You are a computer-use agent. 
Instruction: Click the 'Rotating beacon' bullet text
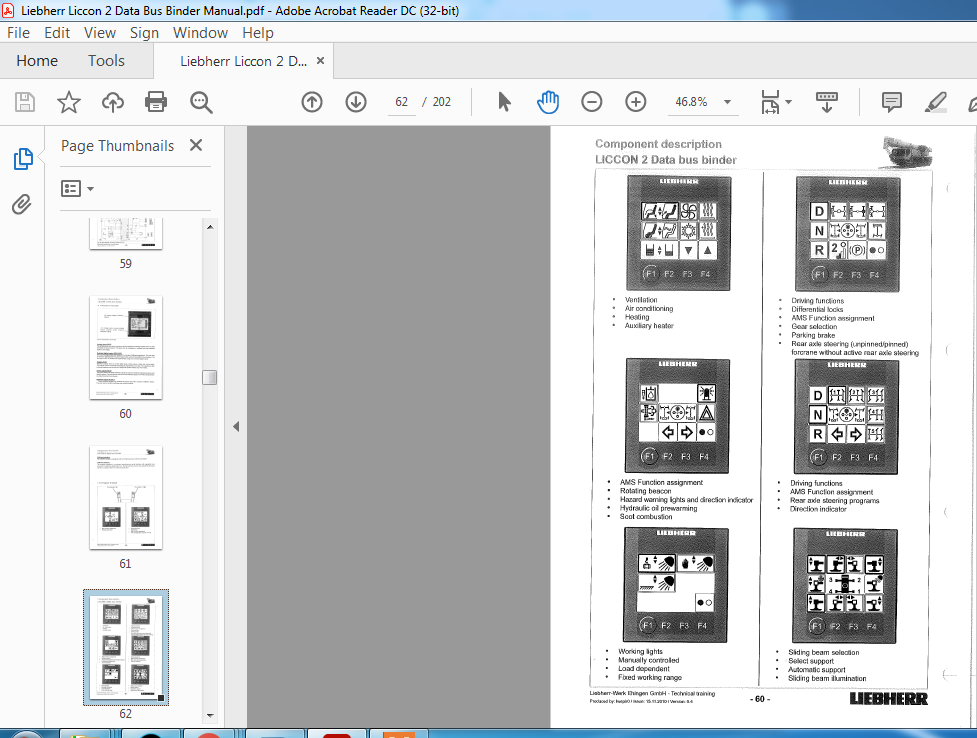[x=646, y=491]
